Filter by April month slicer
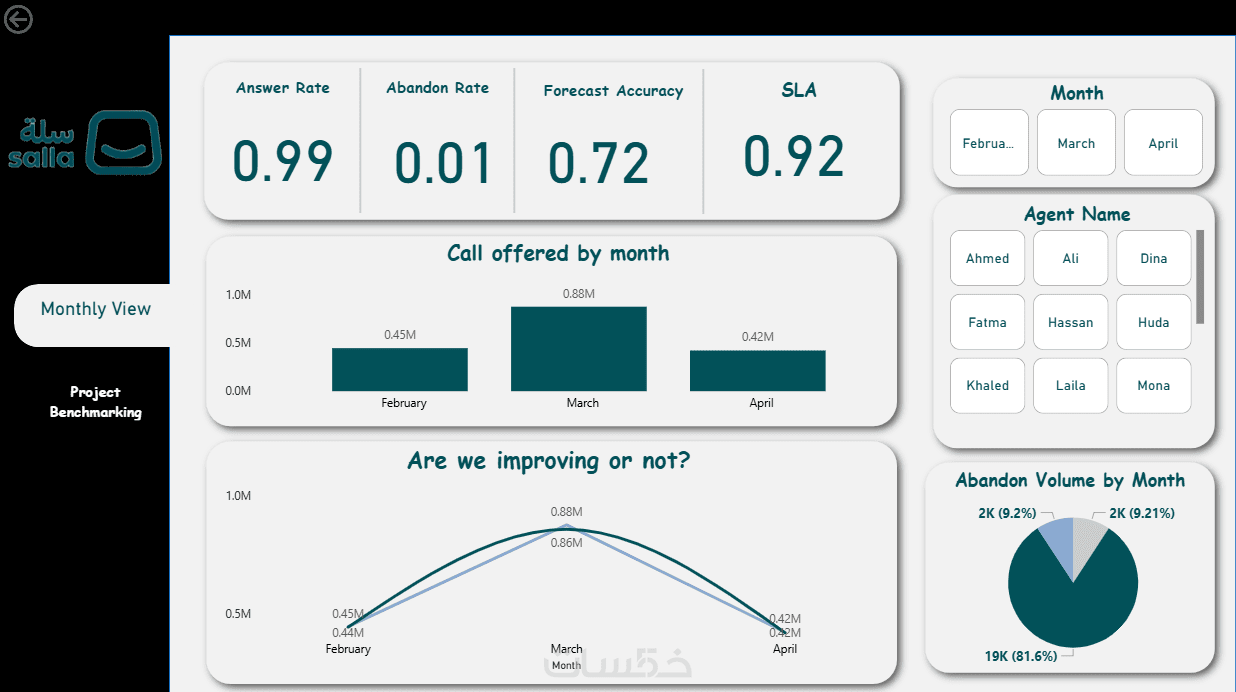Screen dimensions: 1236x692 click(1163, 143)
